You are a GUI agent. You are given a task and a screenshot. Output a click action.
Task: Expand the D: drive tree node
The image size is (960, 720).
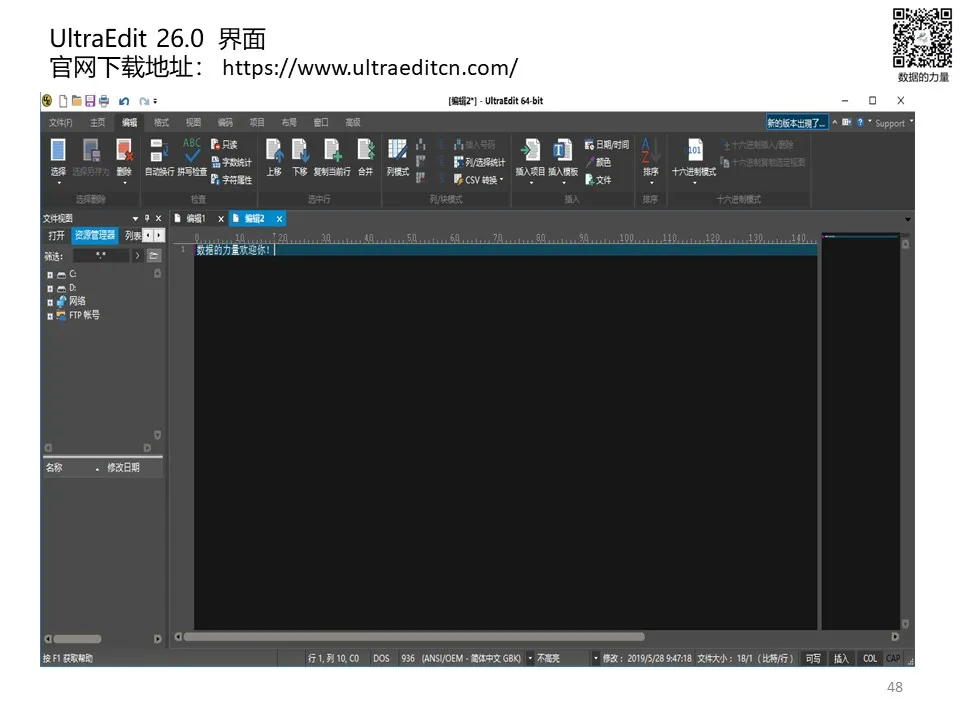coord(50,288)
